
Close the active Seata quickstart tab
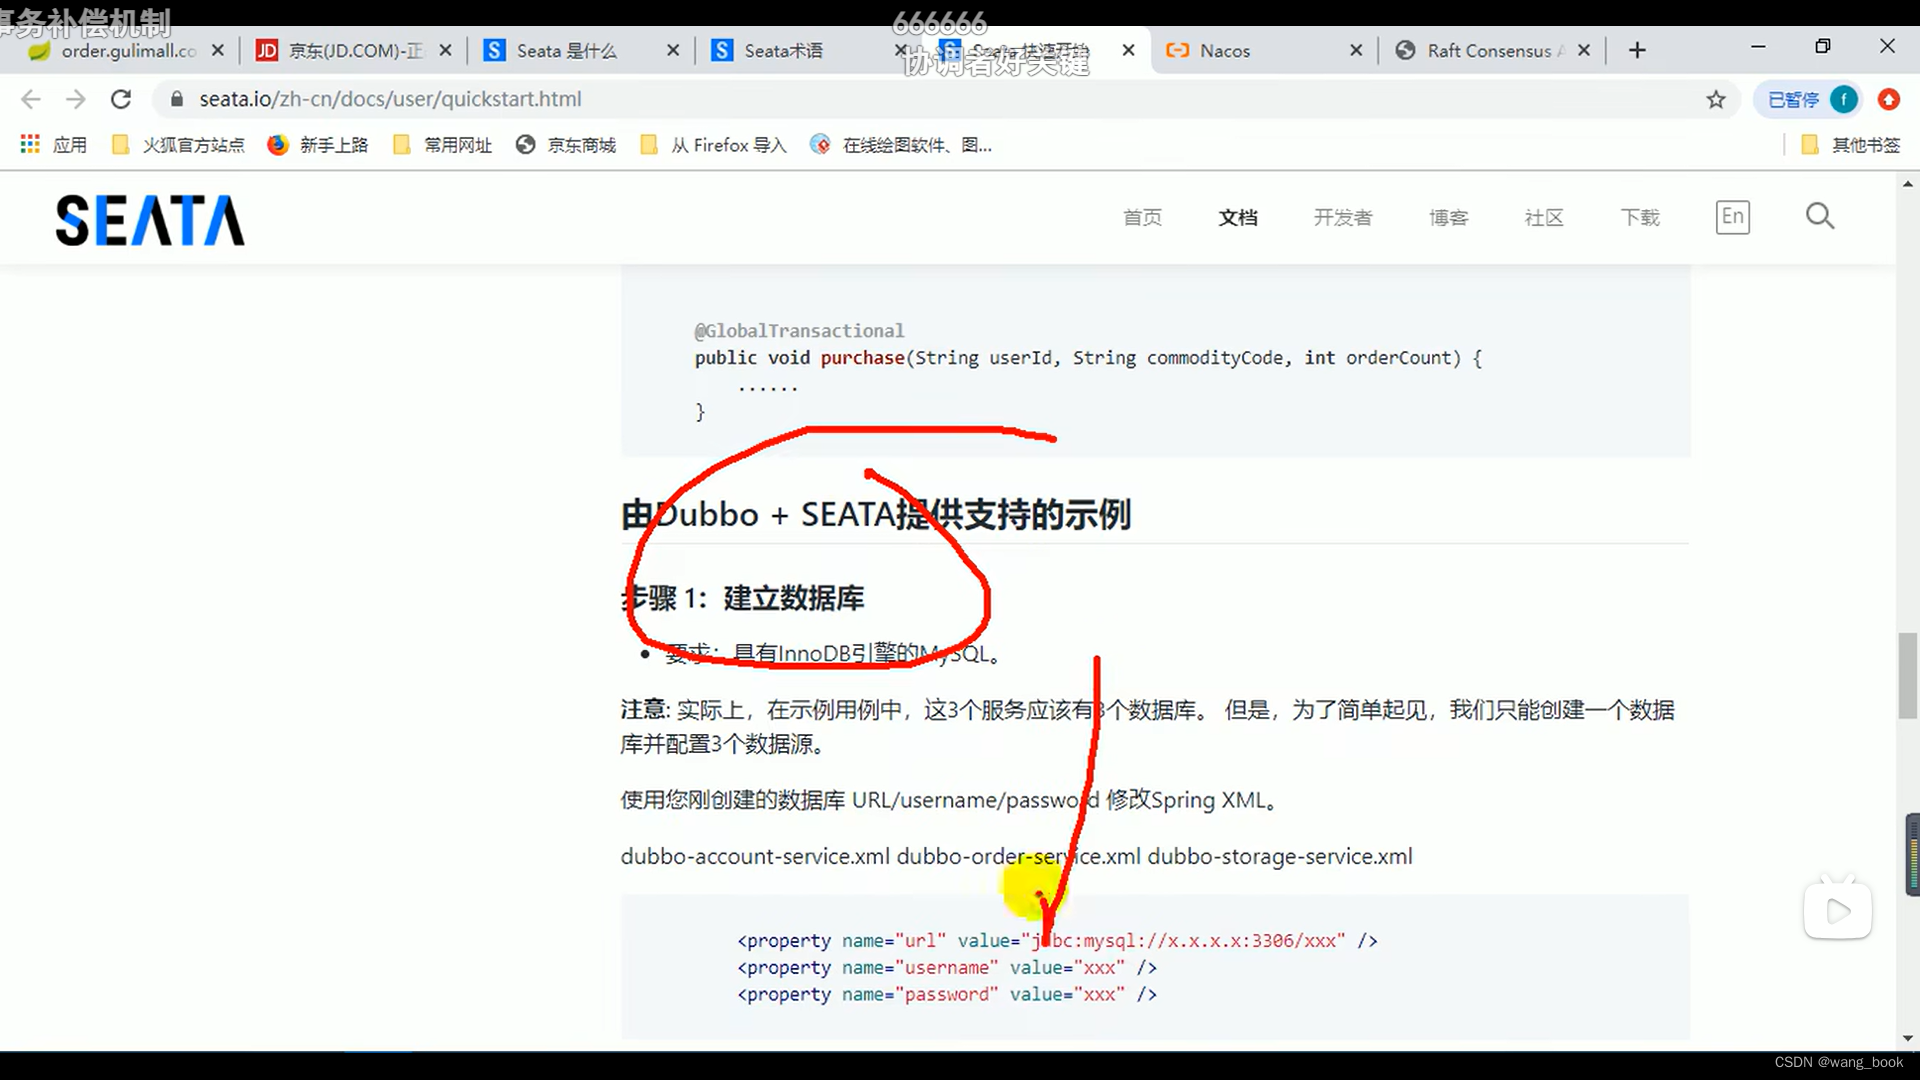[x=1128, y=50]
